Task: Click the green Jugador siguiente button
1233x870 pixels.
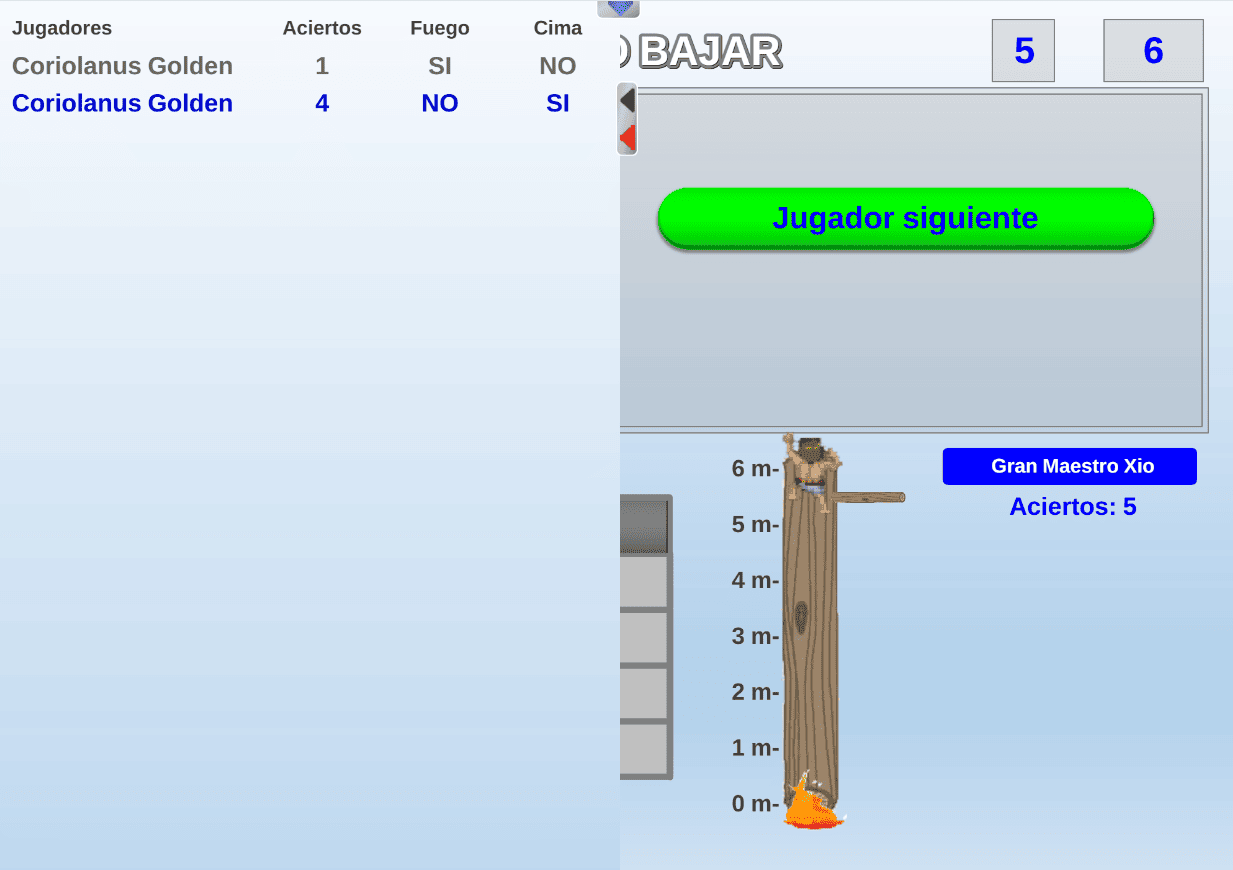Action: tap(905, 217)
